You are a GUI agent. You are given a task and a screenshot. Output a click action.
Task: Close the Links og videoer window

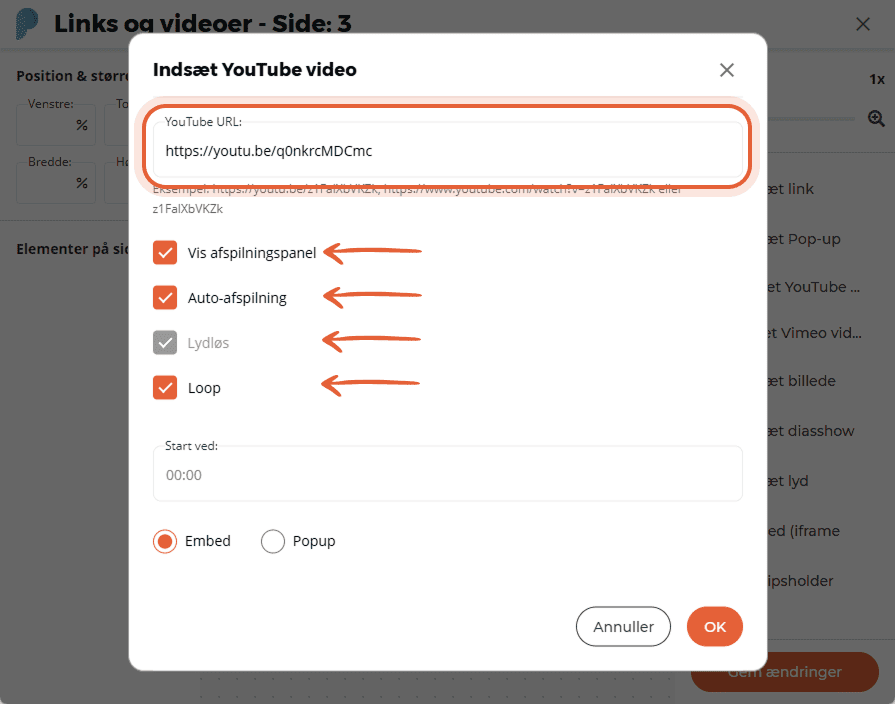coord(863,24)
